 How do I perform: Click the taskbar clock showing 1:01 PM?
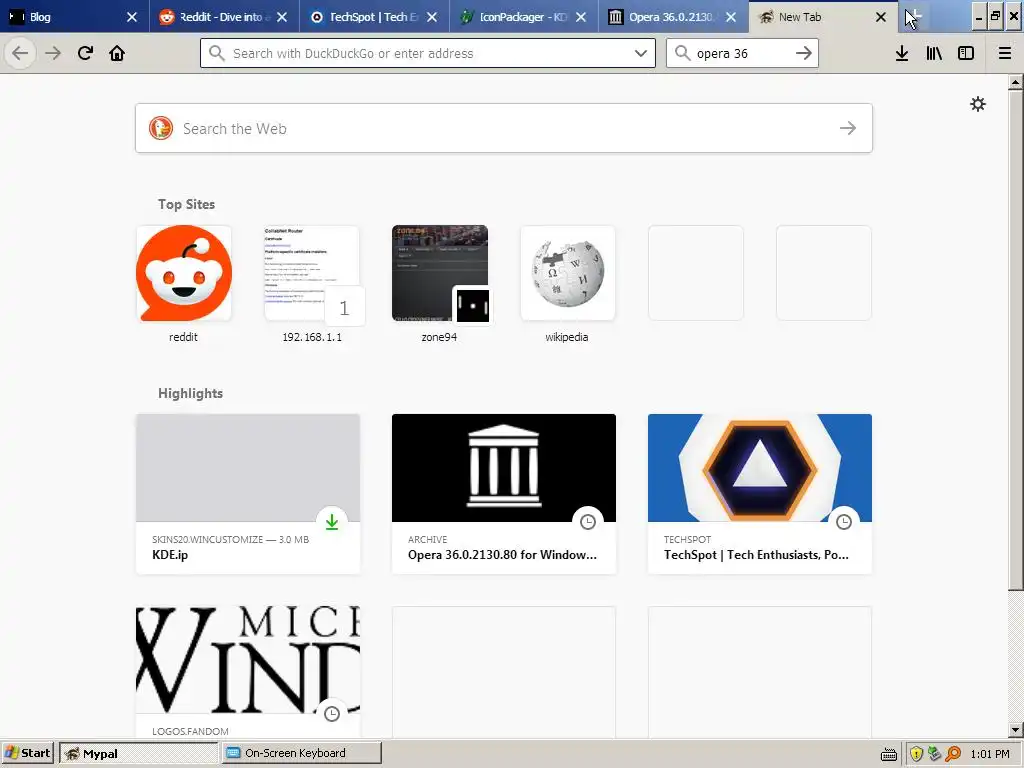point(990,754)
